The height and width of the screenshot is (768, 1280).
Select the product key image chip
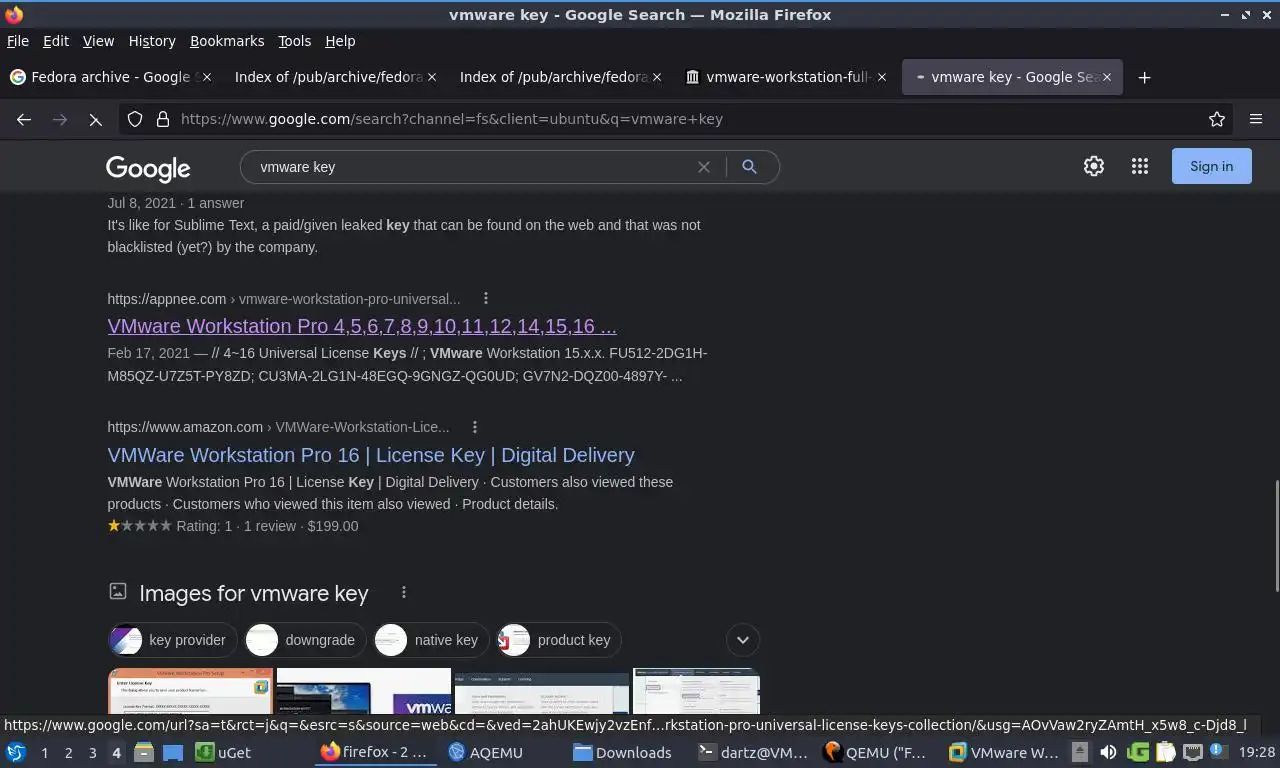coord(558,640)
